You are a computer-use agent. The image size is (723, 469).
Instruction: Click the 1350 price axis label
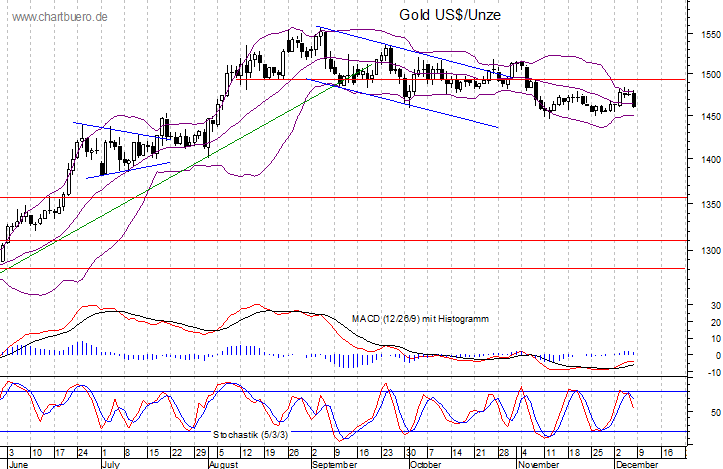pyautogui.click(x=711, y=204)
